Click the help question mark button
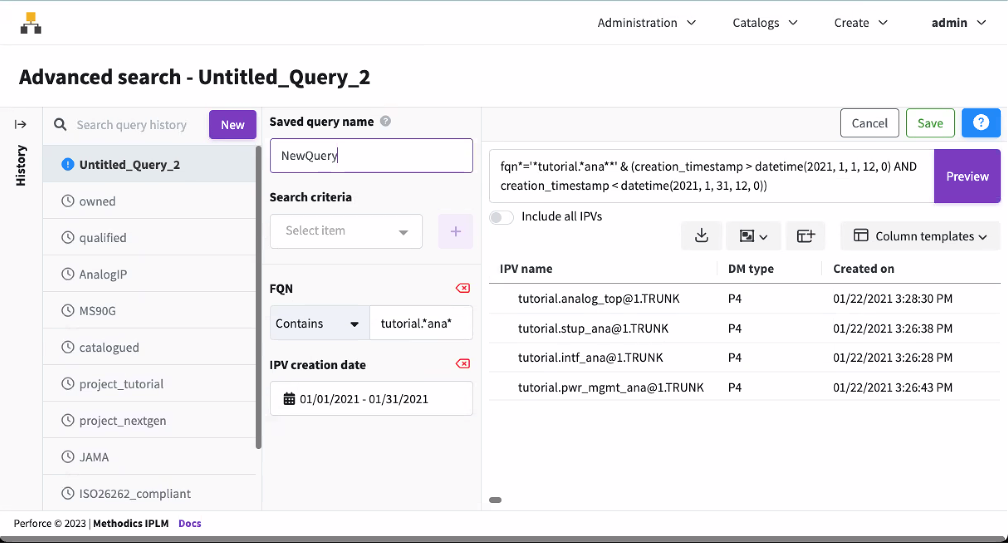1008x543 pixels. pos(980,123)
